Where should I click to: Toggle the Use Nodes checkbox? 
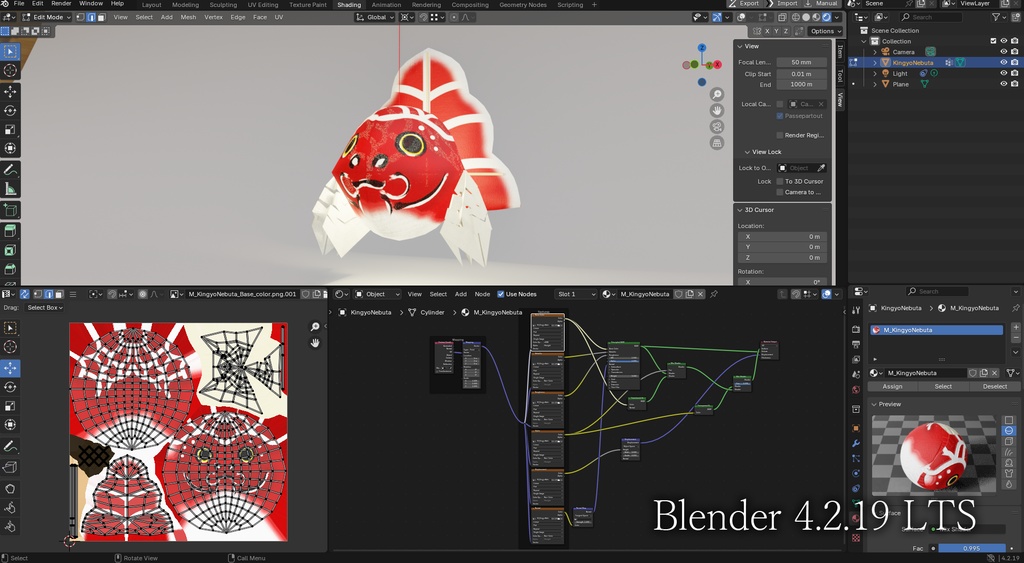(501, 294)
